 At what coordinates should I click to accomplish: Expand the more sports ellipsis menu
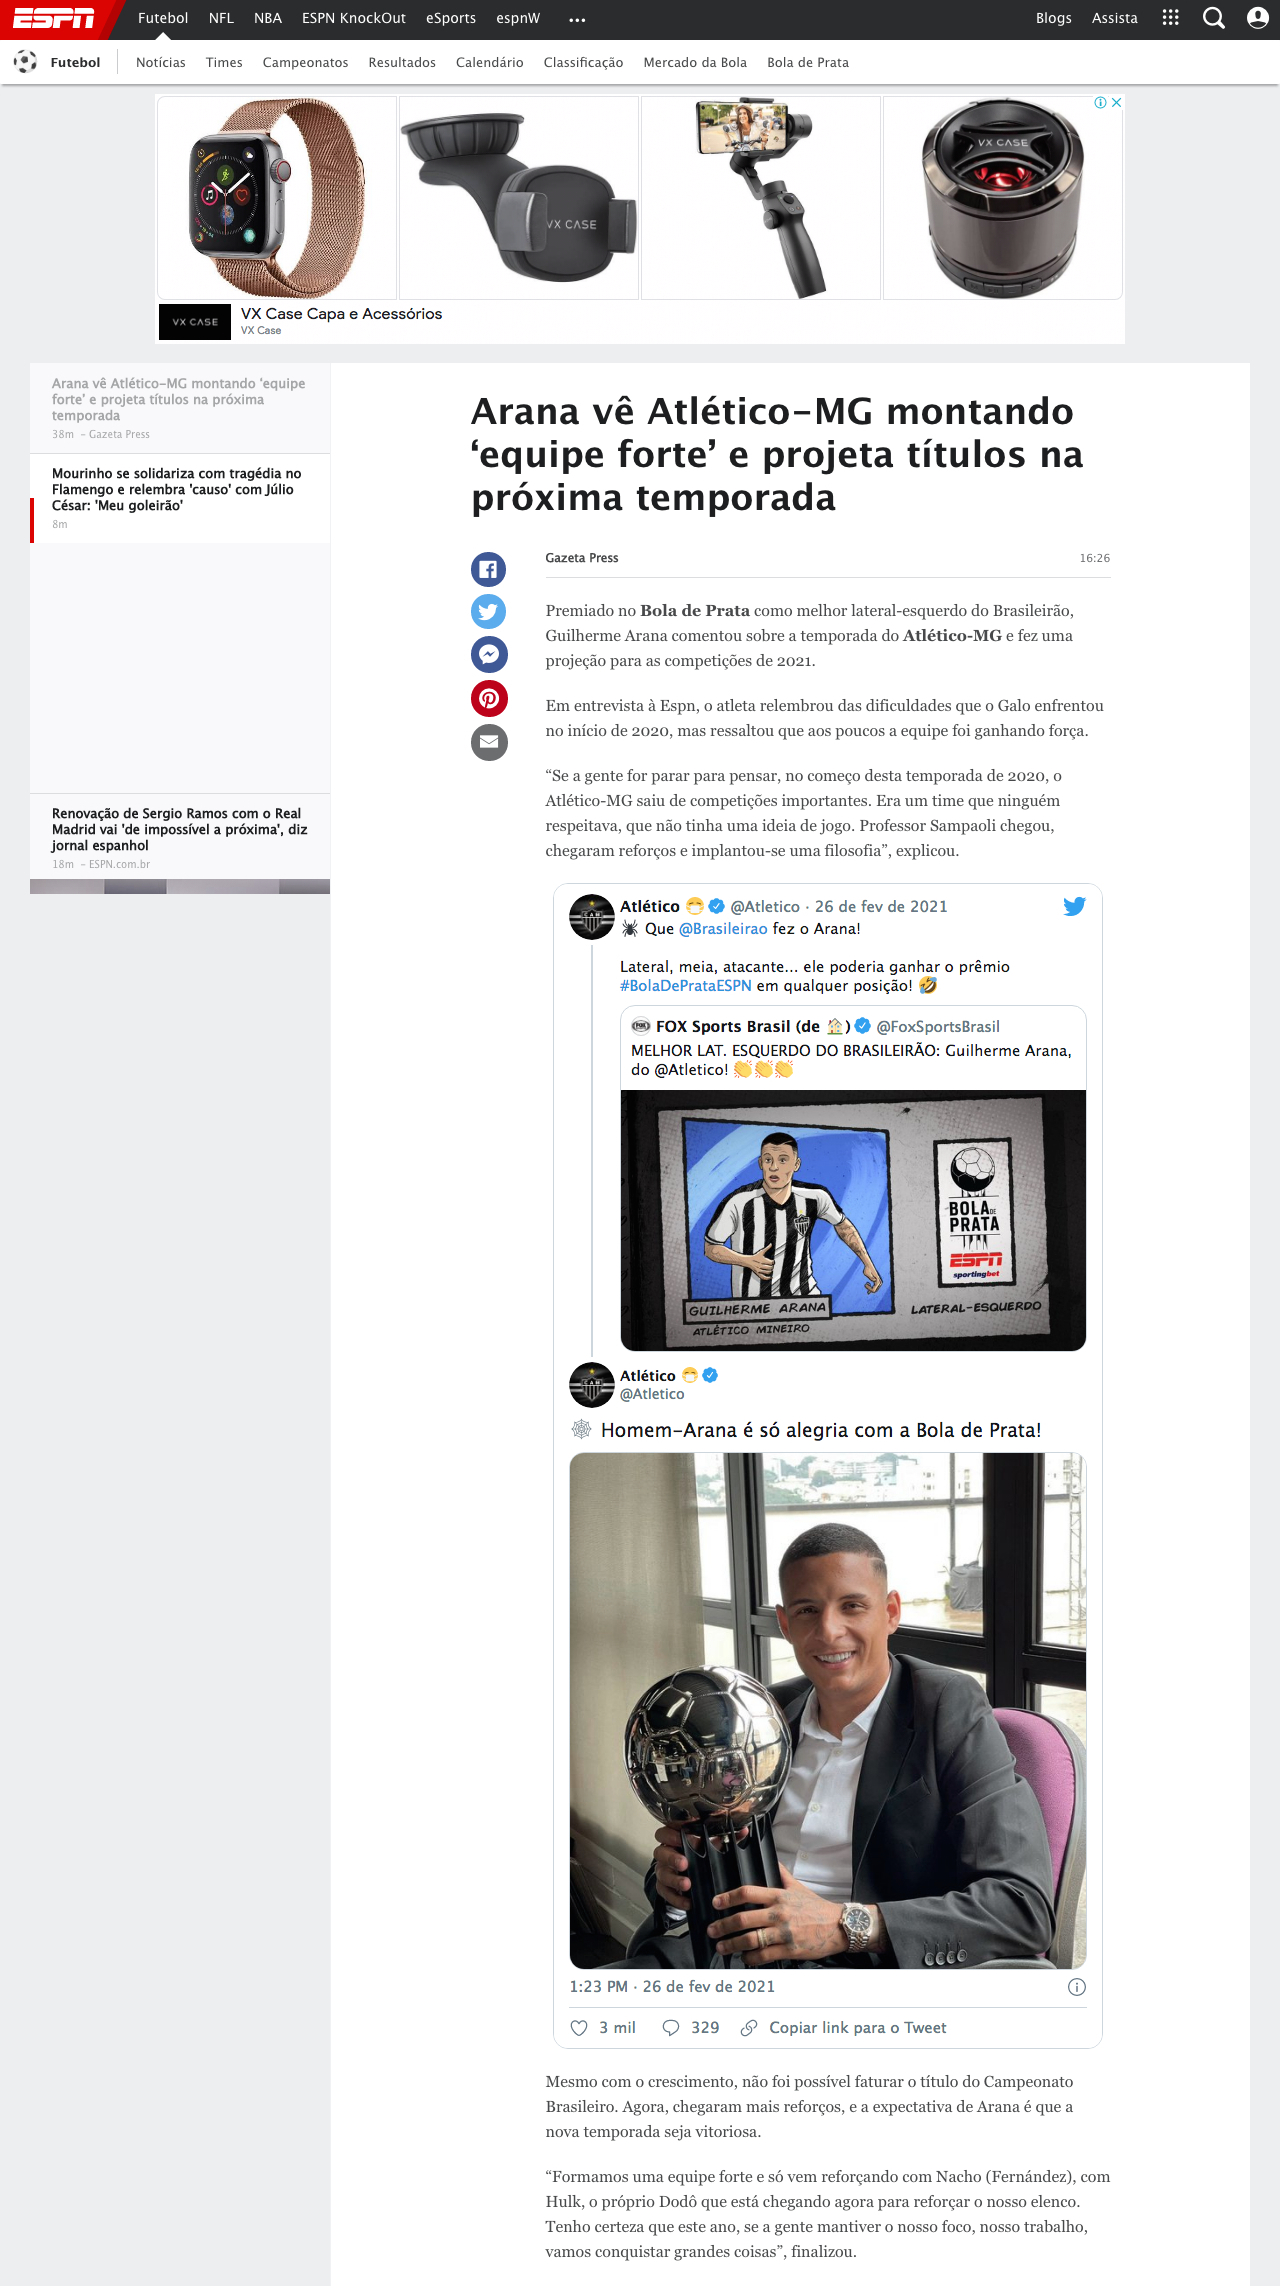coord(577,19)
